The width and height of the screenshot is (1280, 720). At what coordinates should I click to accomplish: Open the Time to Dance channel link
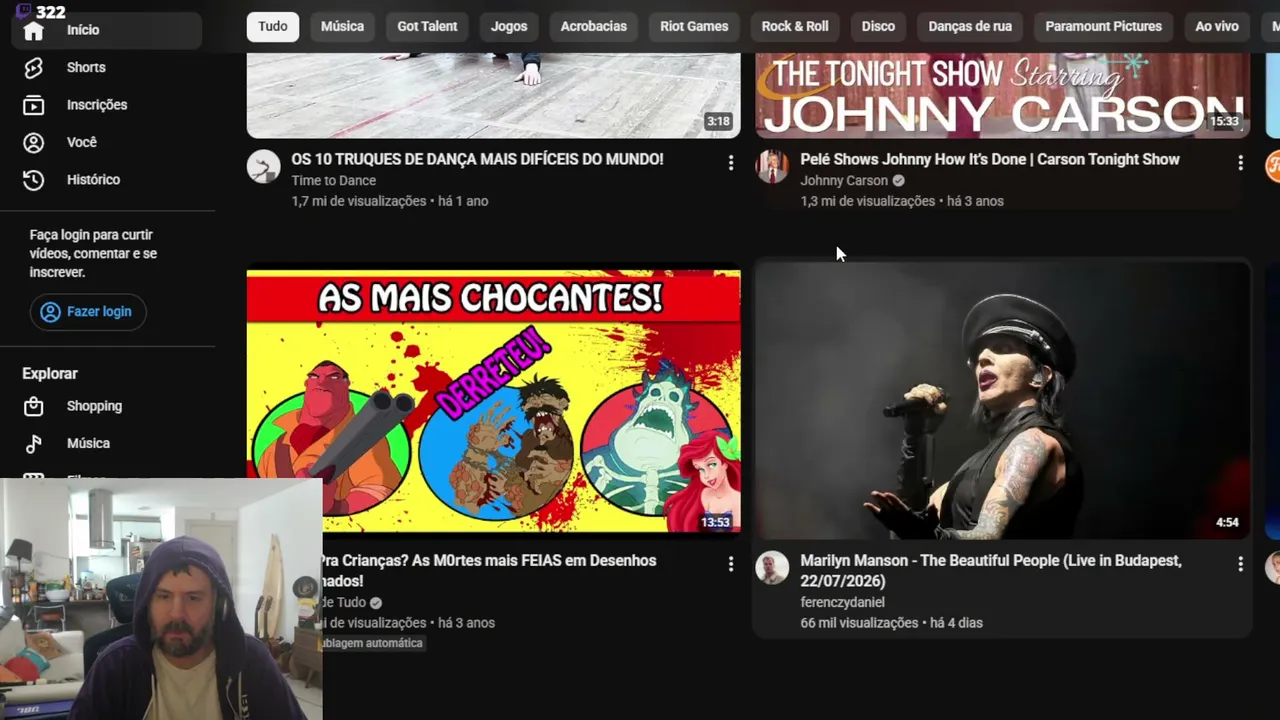(334, 181)
